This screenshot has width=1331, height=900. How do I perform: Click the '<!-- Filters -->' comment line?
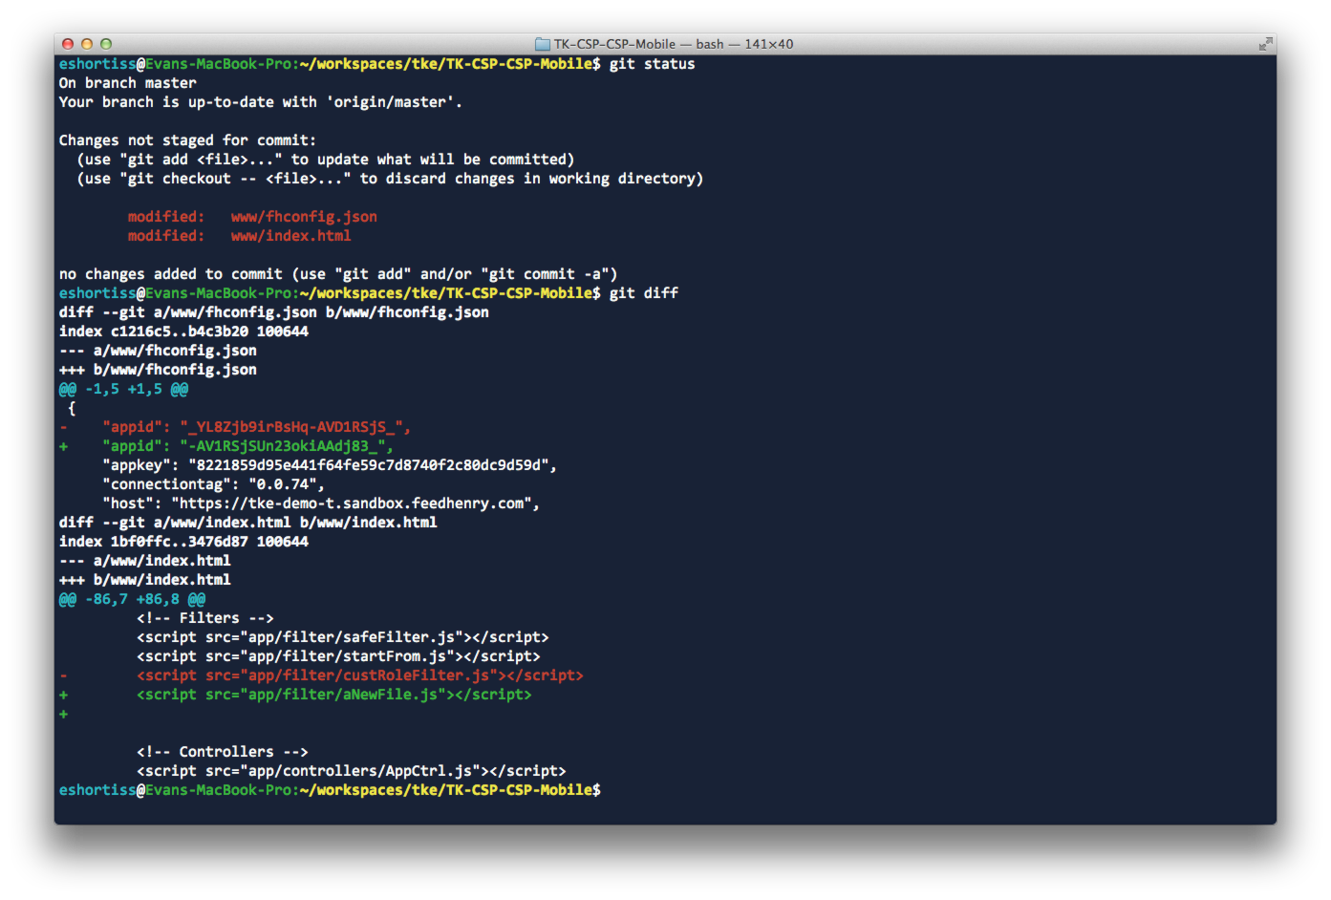click(205, 618)
